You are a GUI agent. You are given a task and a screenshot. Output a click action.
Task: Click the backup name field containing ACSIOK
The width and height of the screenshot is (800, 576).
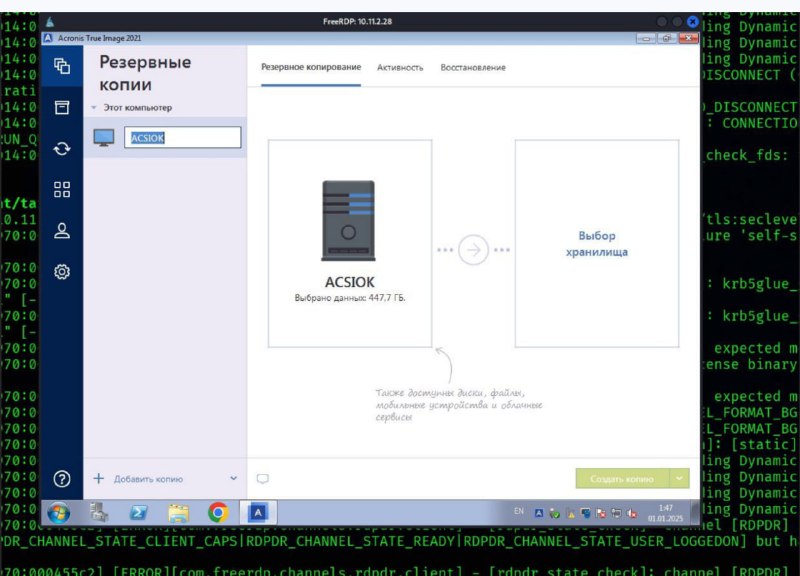(x=183, y=138)
